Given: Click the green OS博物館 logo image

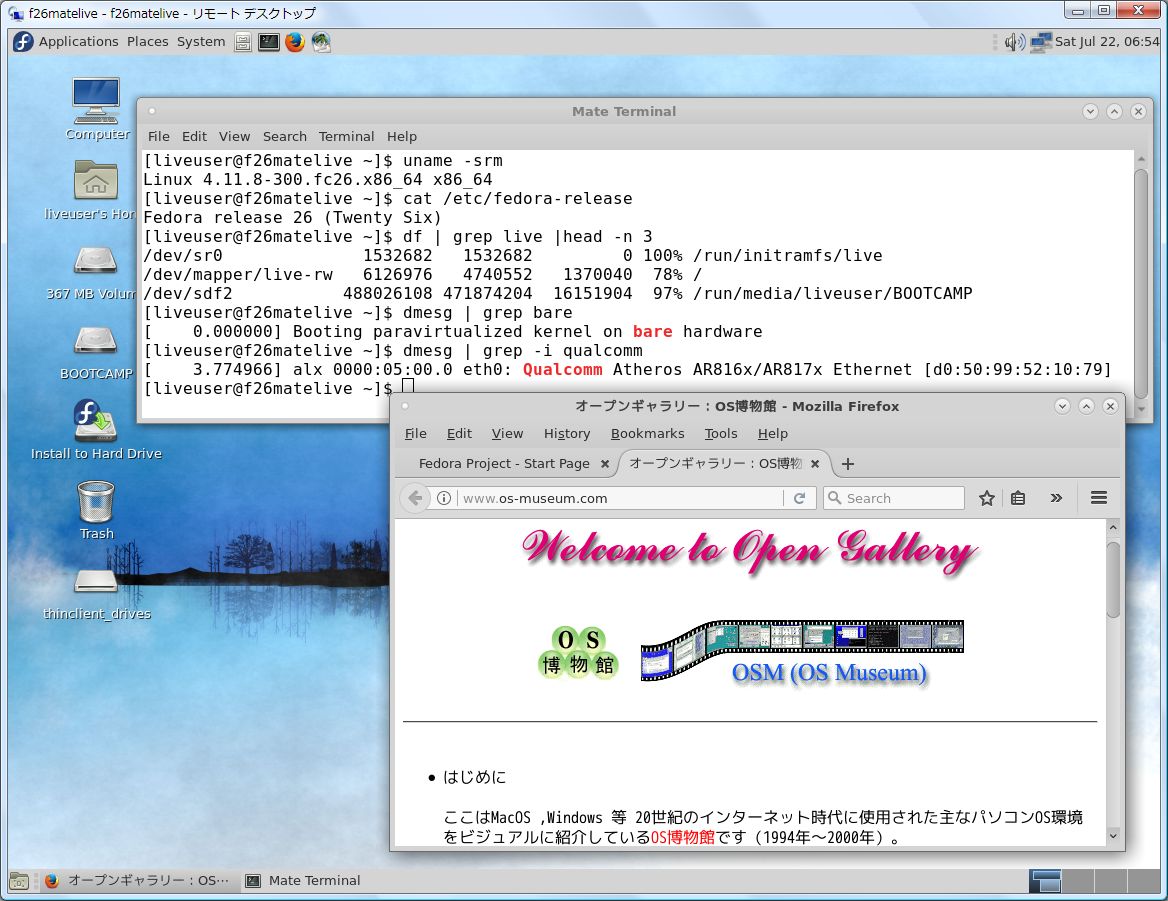Looking at the screenshot, I should click(x=578, y=652).
